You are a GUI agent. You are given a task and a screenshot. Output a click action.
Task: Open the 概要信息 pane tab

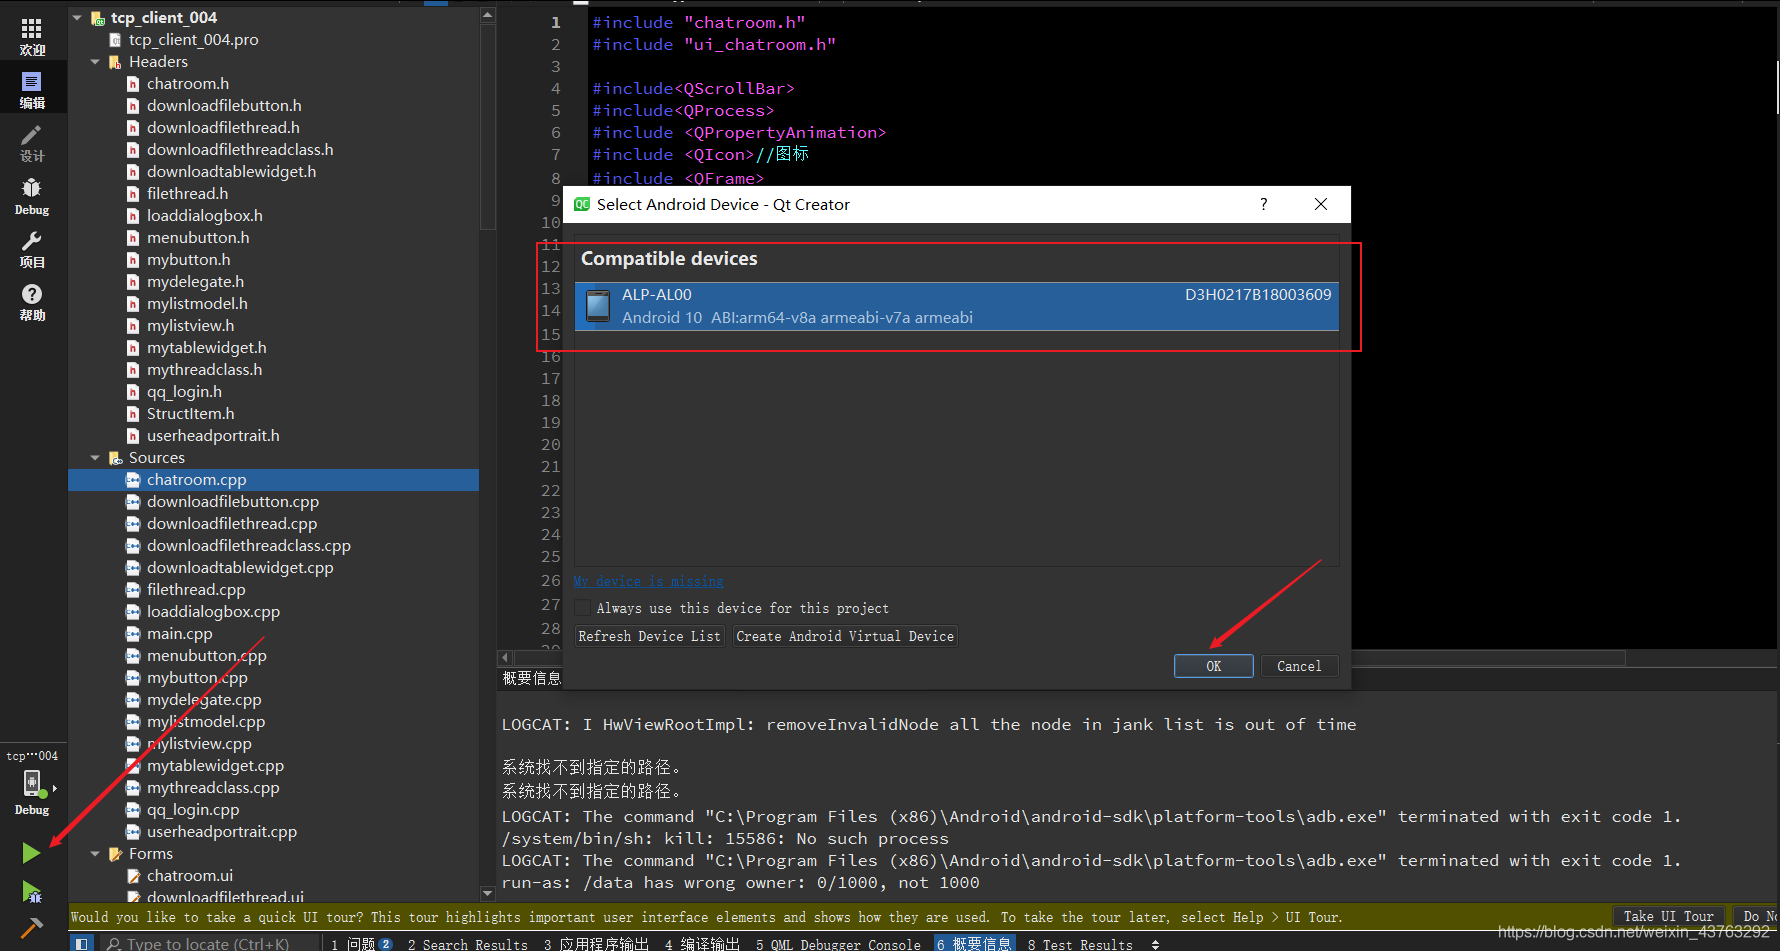pyautogui.click(x=974, y=944)
